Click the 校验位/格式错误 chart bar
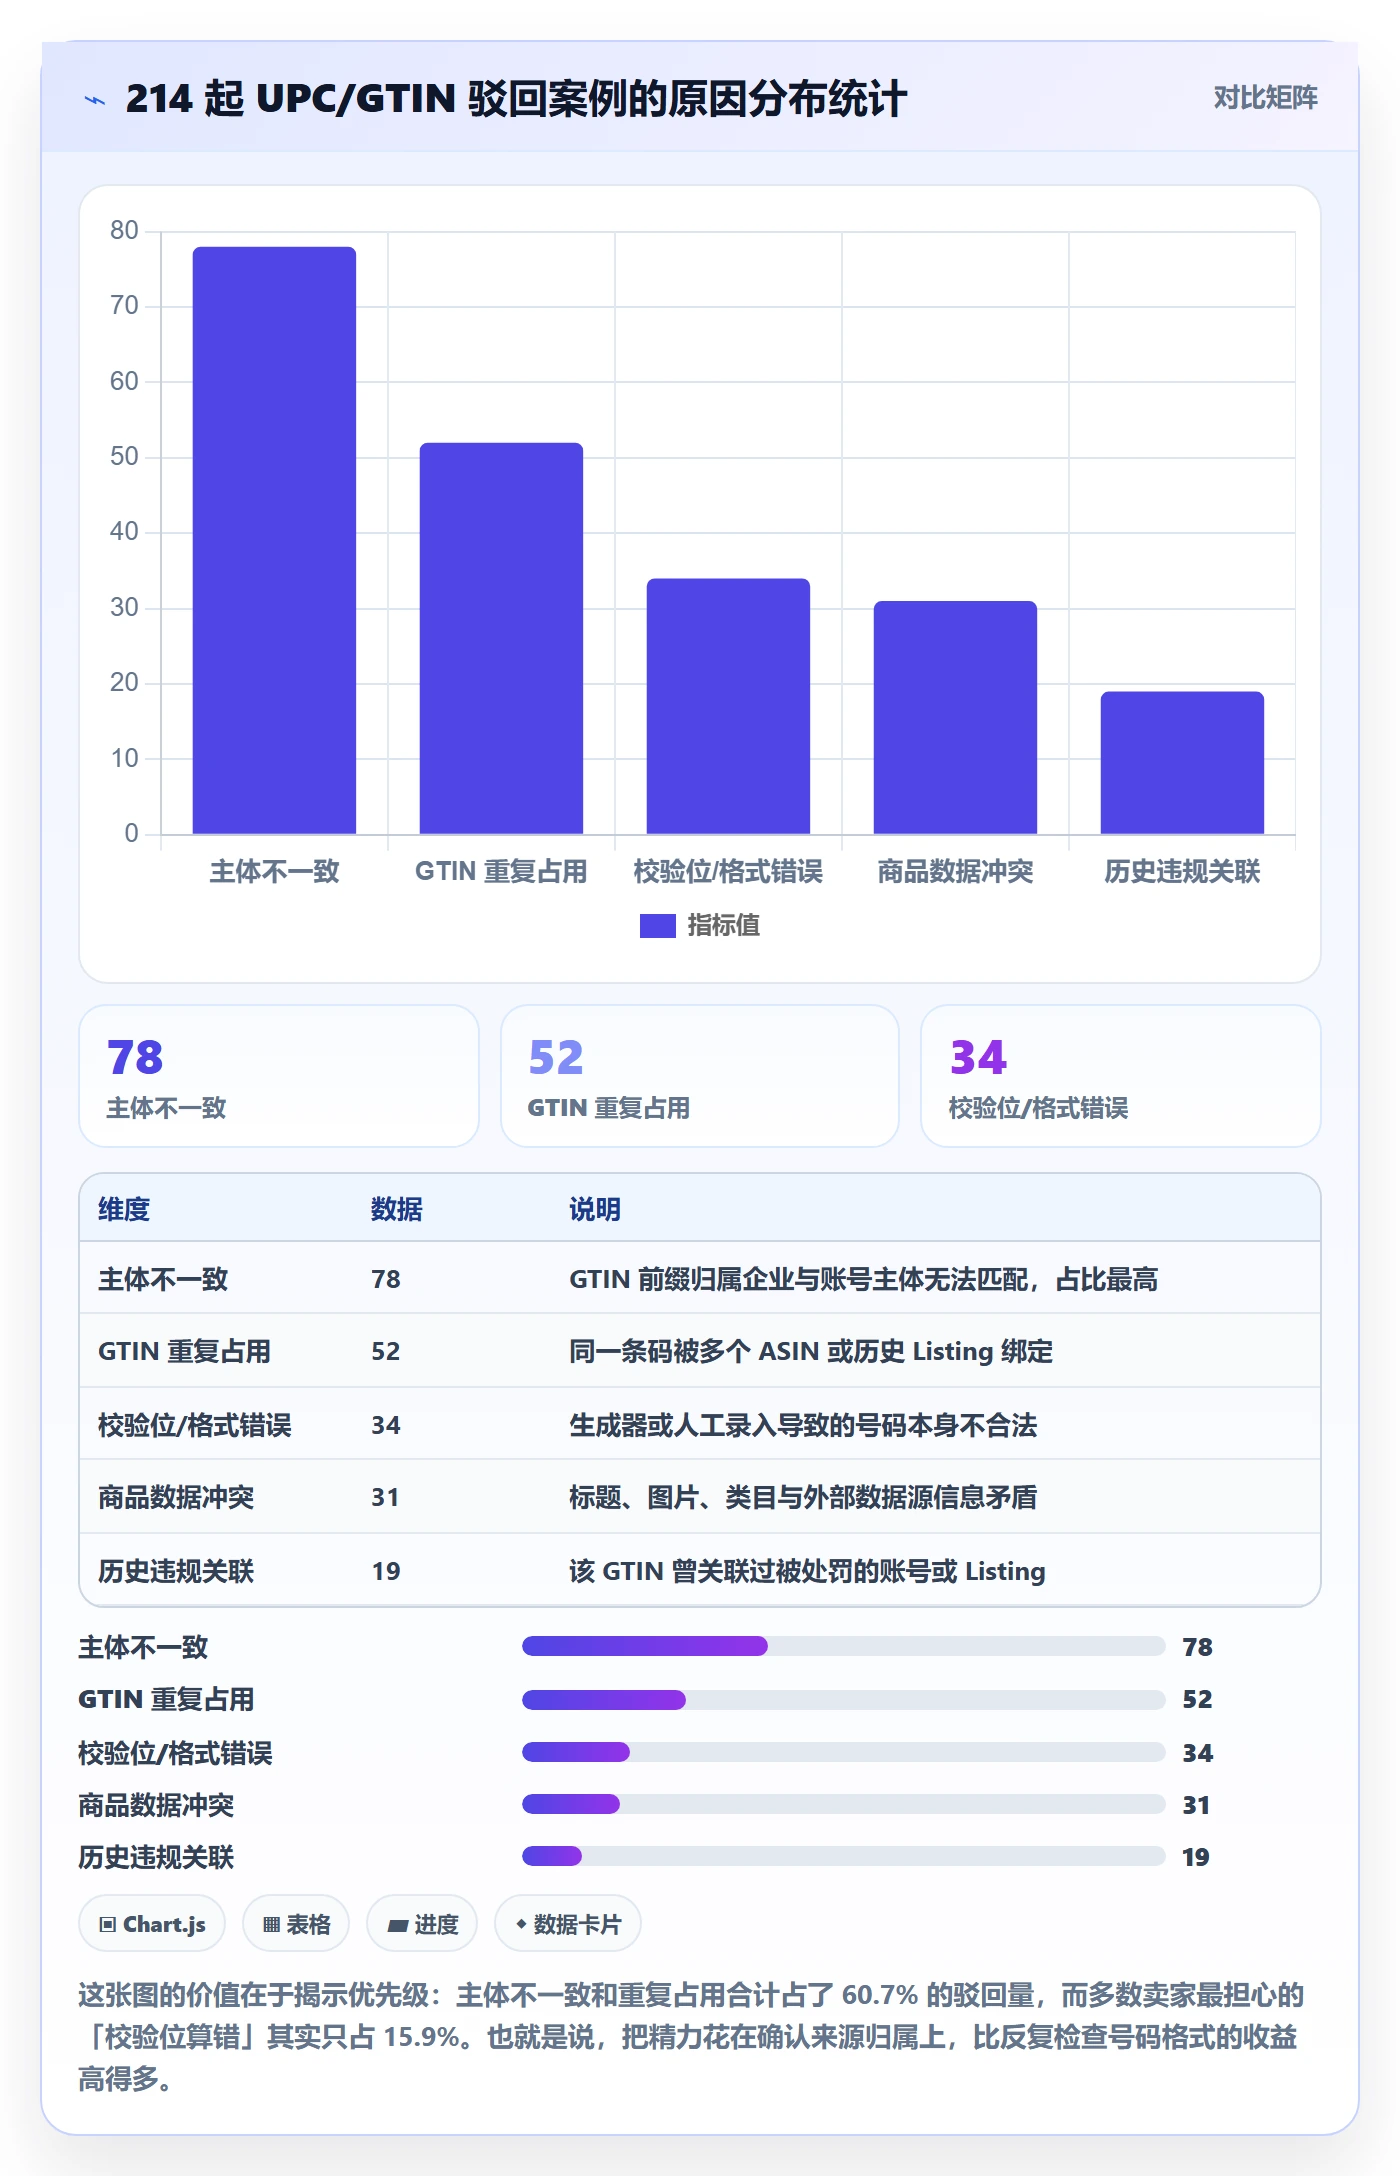The width and height of the screenshot is (1400, 2176). tap(728, 706)
